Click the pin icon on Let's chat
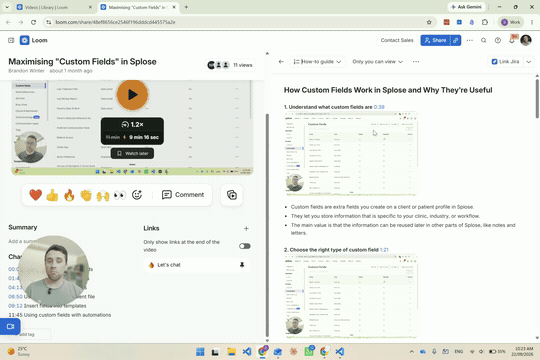The image size is (540, 360). coord(242,265)
